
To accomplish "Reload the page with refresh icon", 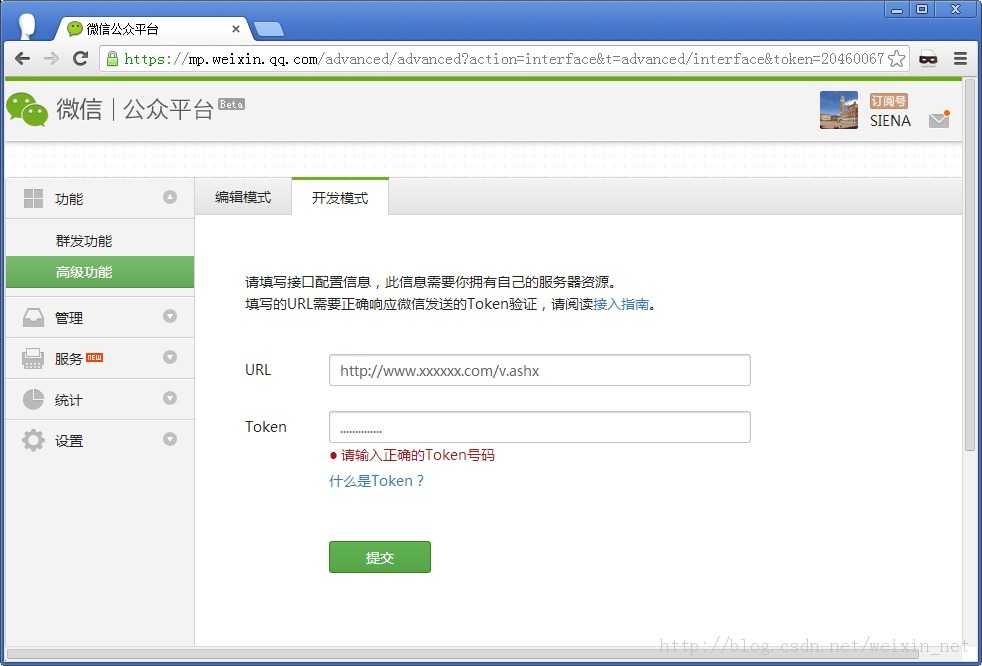I will [80, 59].
